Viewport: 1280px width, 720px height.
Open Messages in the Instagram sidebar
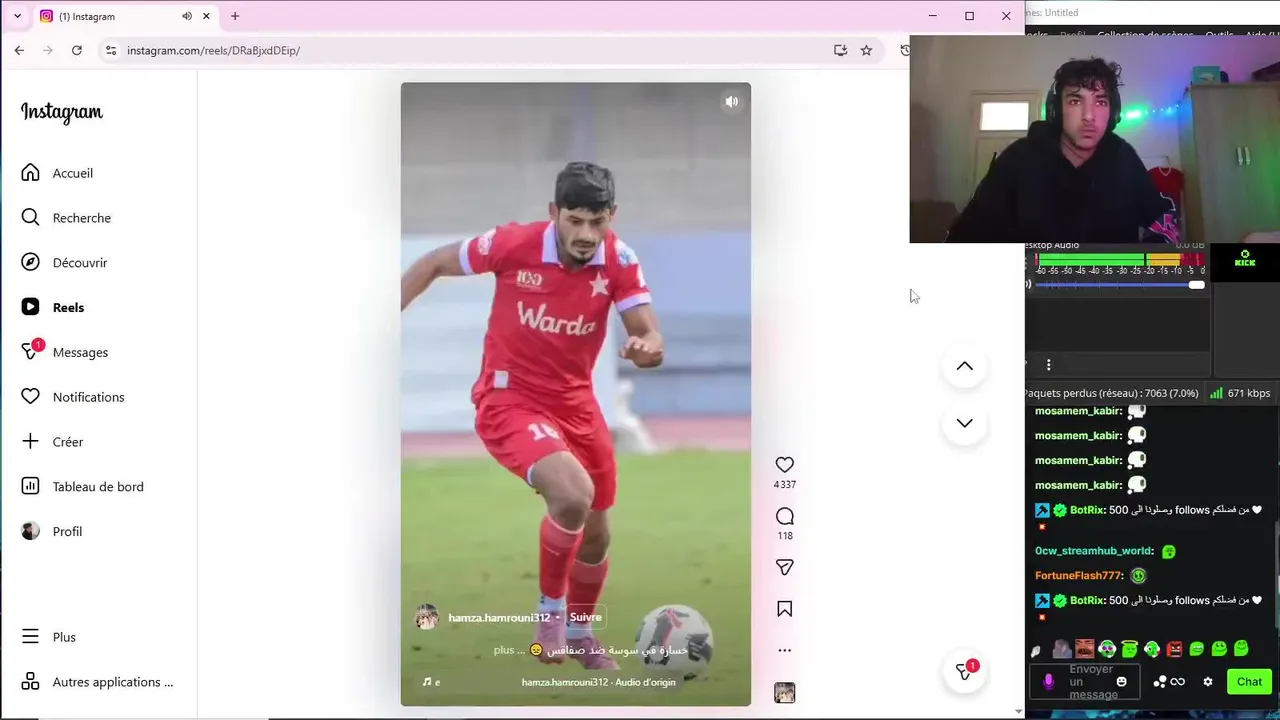(66, 352)
